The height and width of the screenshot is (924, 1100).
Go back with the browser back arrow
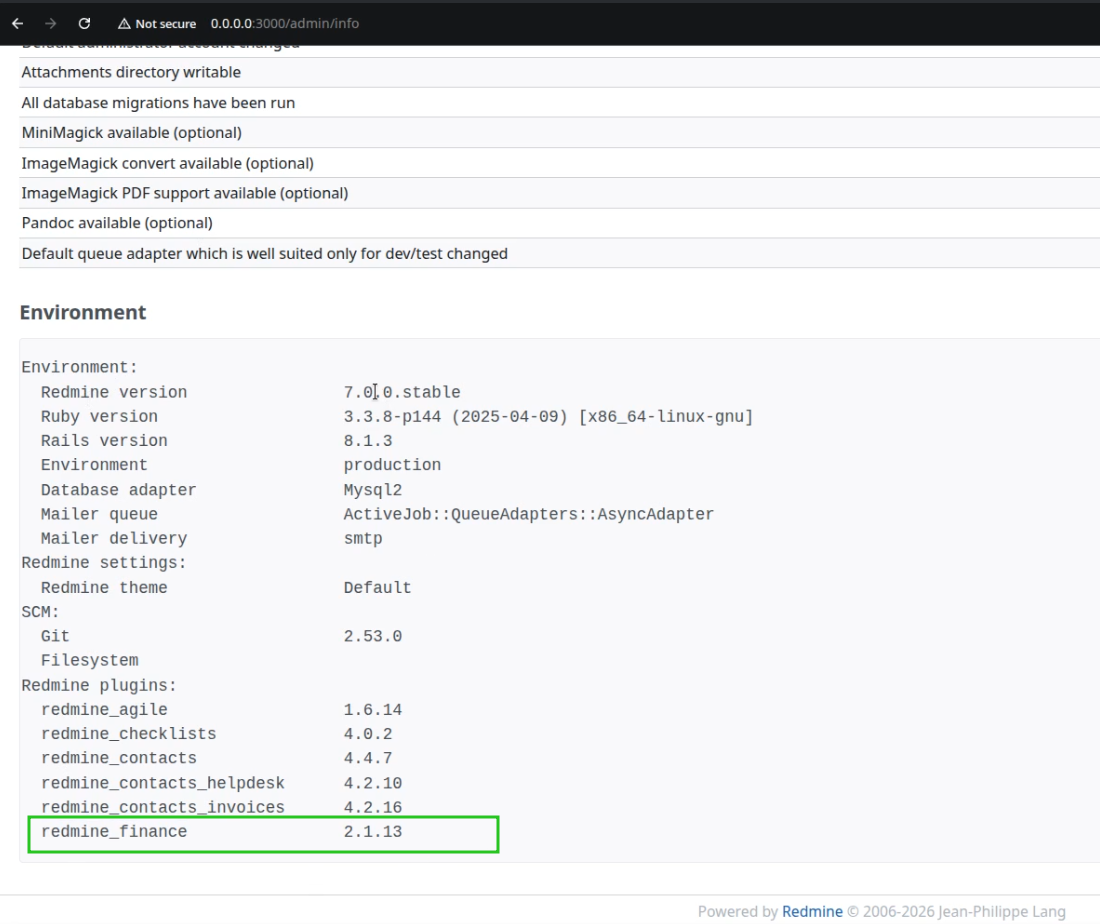click(x=18, y=23)
